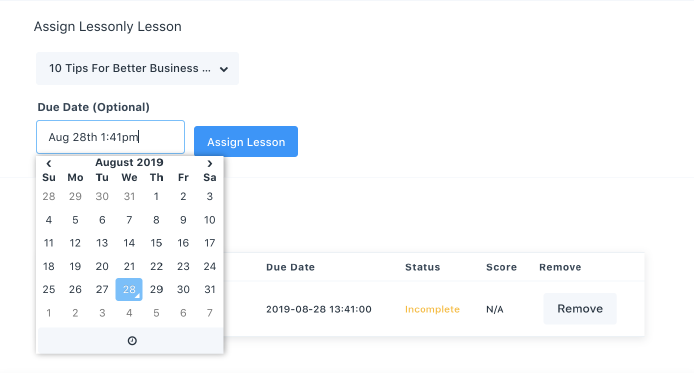Viewport: 694px width, 373px height.
Task: Click the August 2019 month header
Action: [x=129, y=162]
